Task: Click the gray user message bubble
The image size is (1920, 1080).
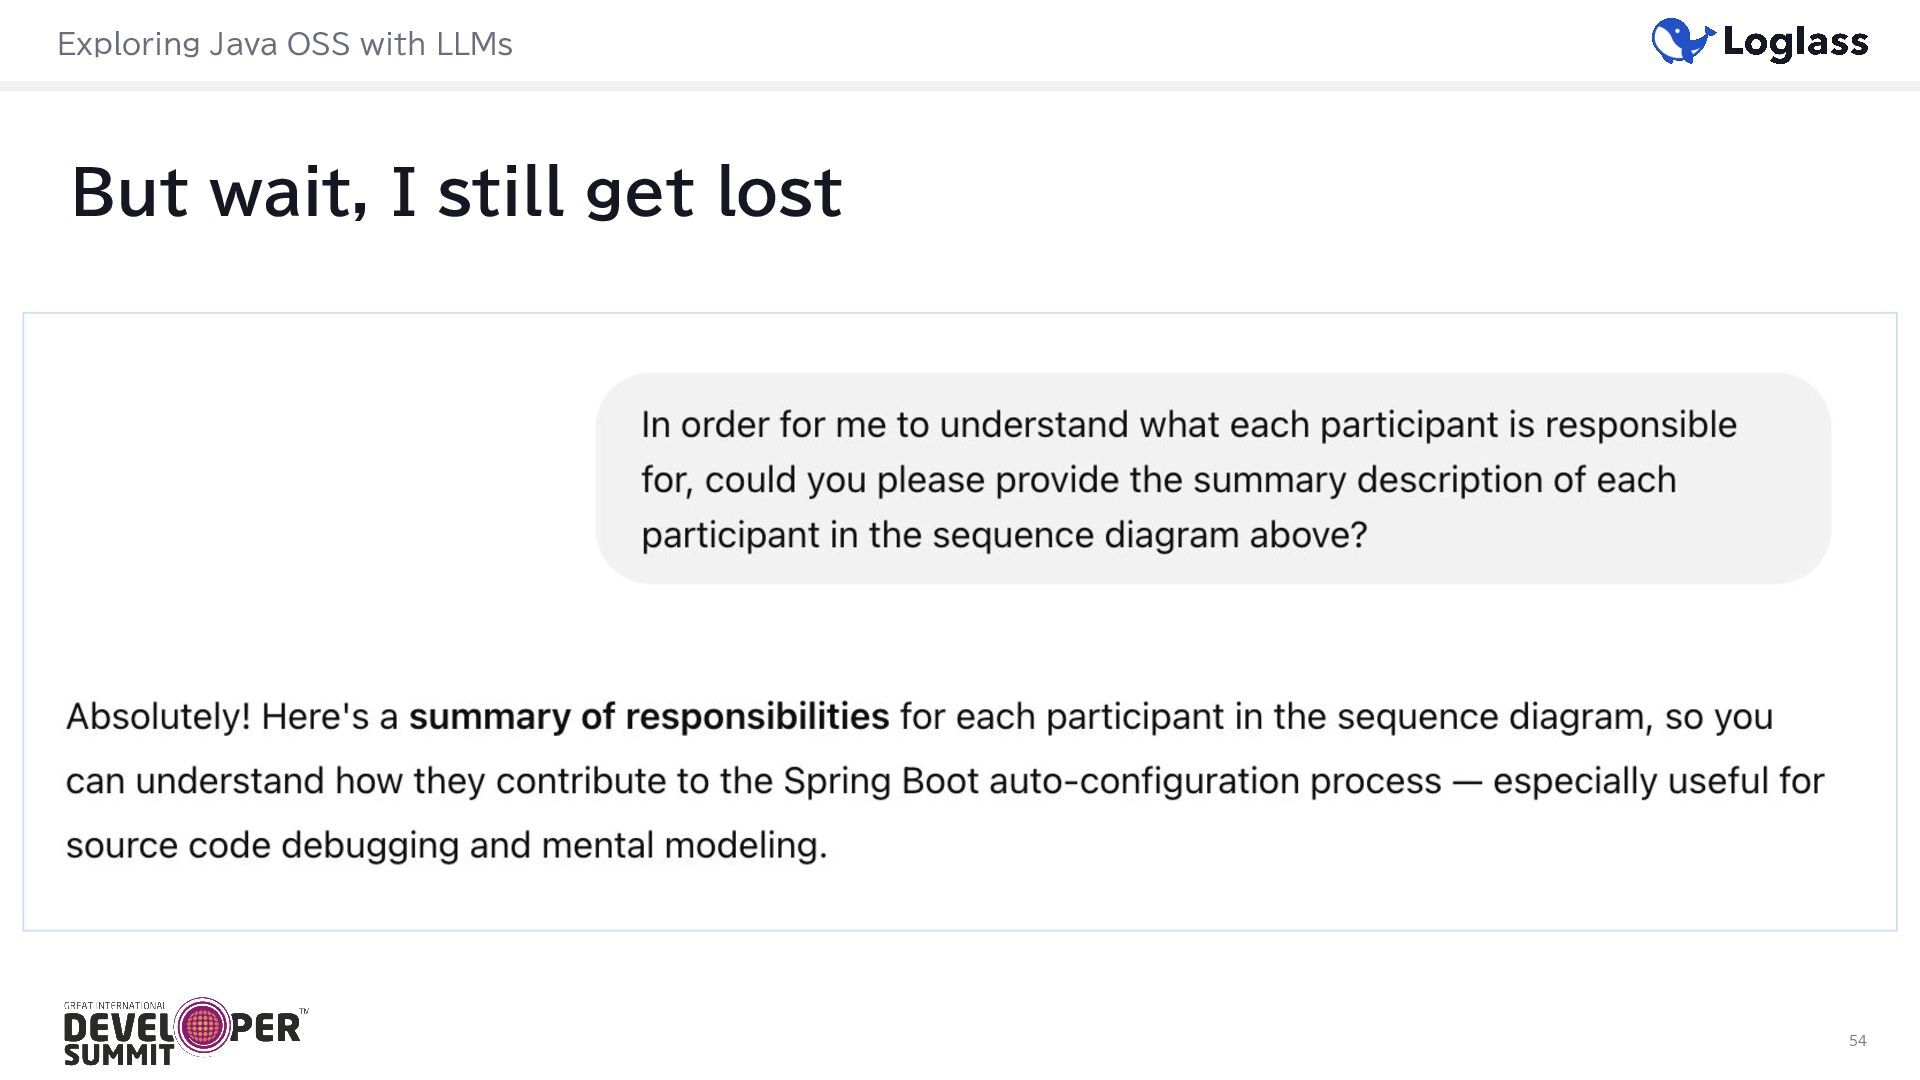Action: pos(1212,478)
